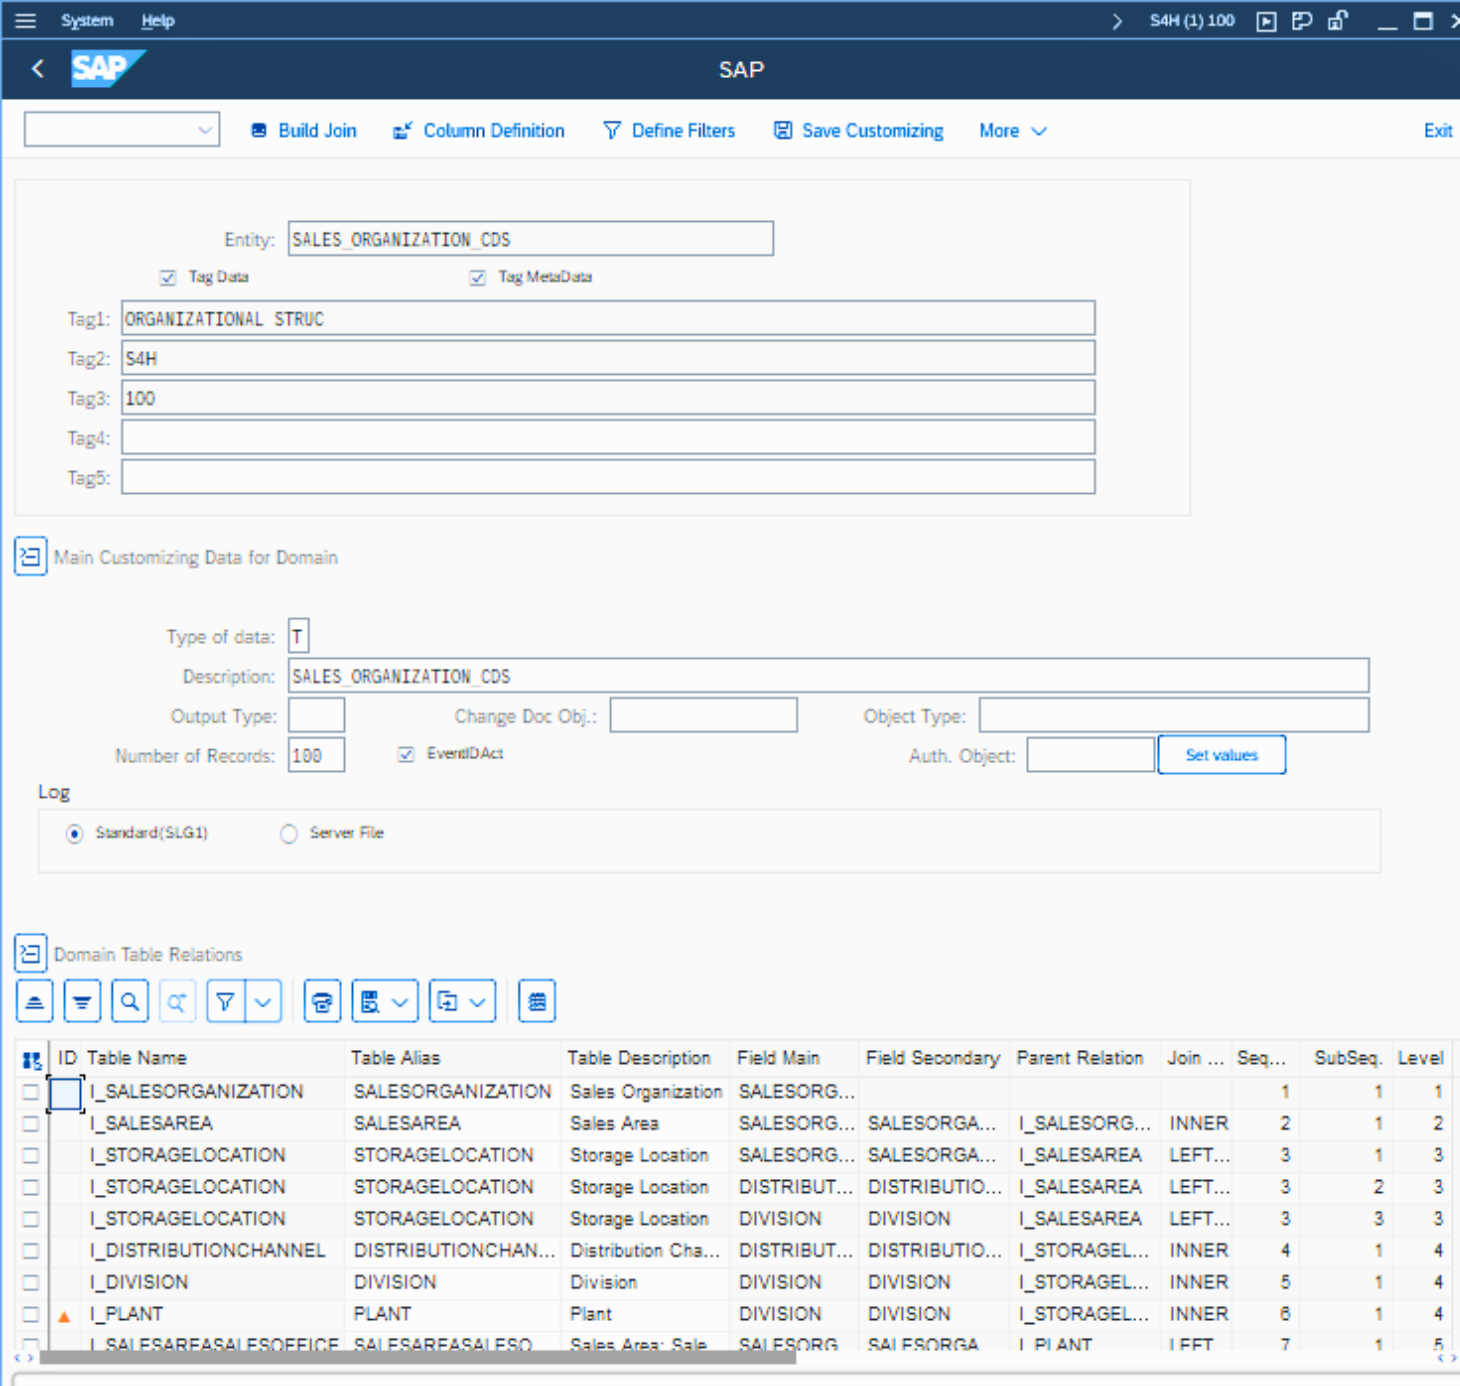Click the SAP back arrow
The height and width of the screenshot is (1386, 1460).
tap(38, 69)
